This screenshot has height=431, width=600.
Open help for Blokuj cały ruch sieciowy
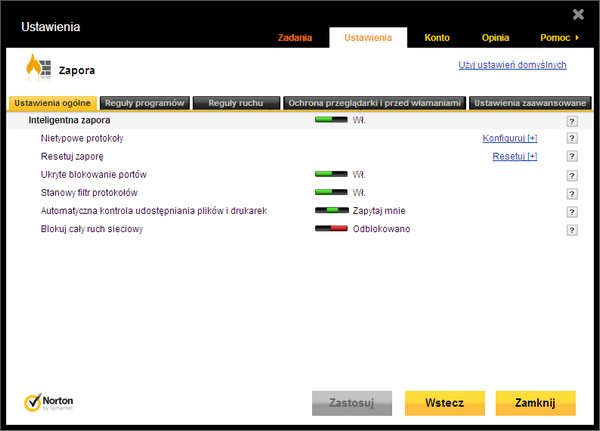572,229
